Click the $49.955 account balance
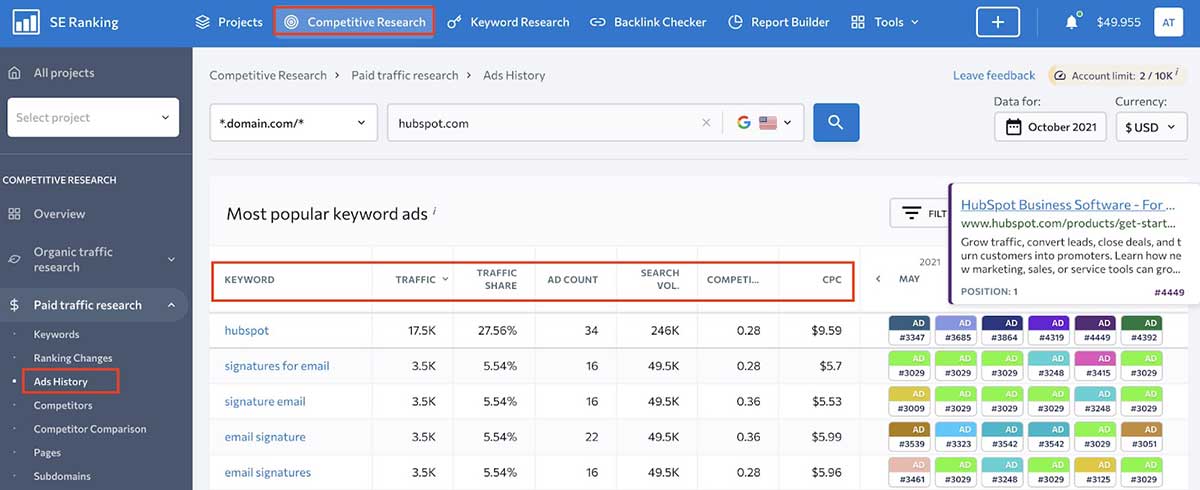 1118,22
